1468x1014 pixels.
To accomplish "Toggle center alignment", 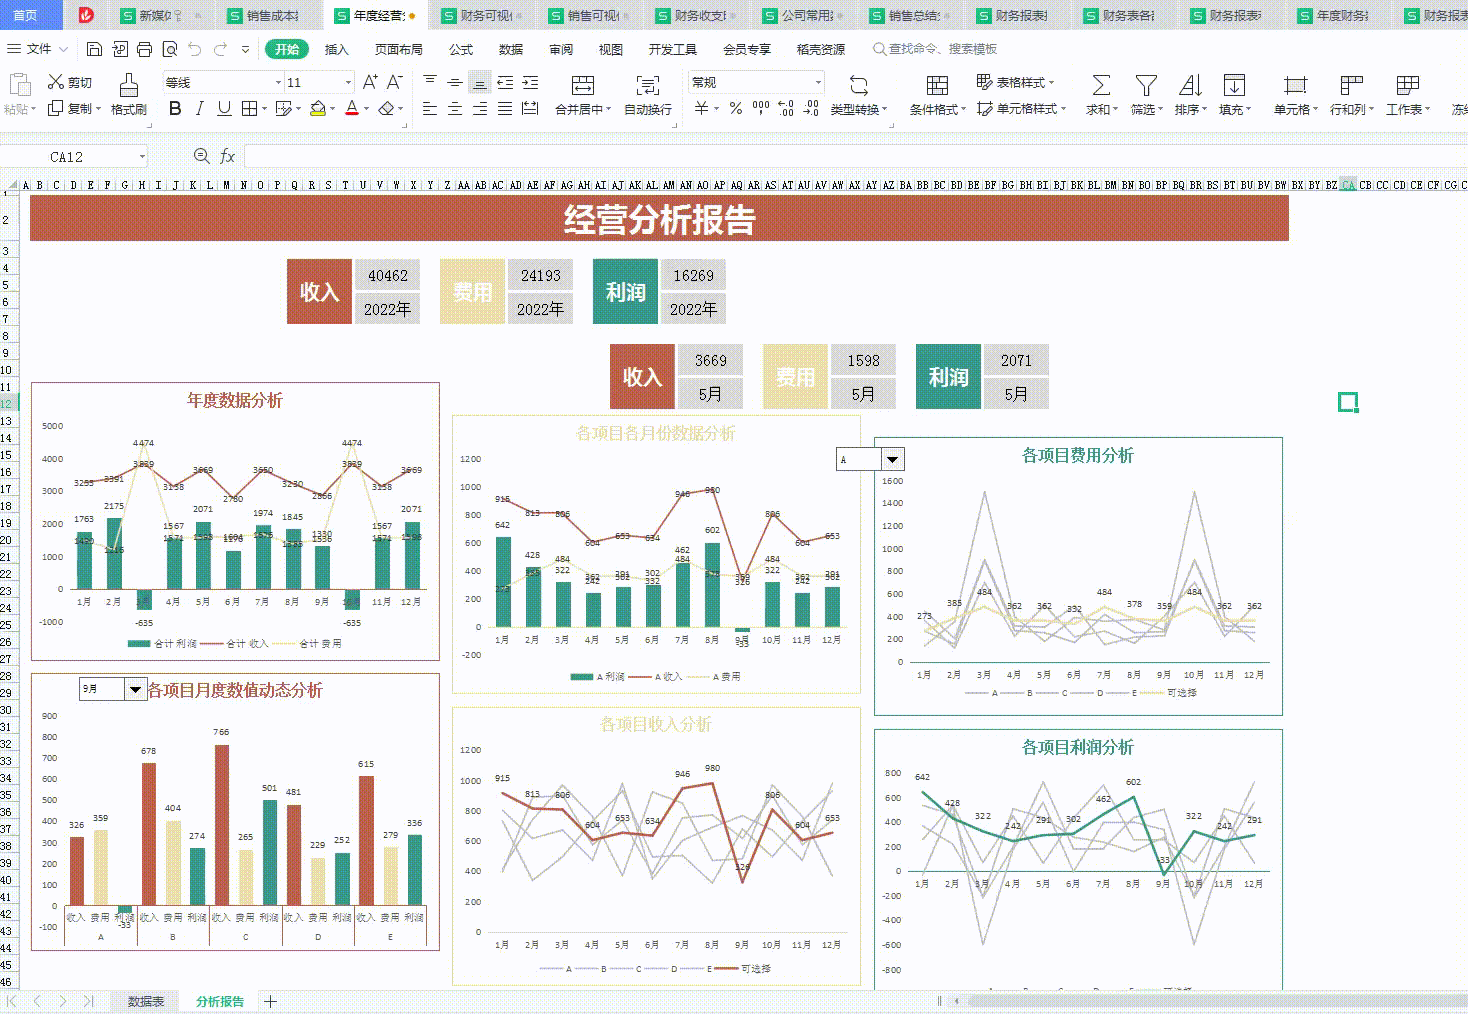I will 455,108.
